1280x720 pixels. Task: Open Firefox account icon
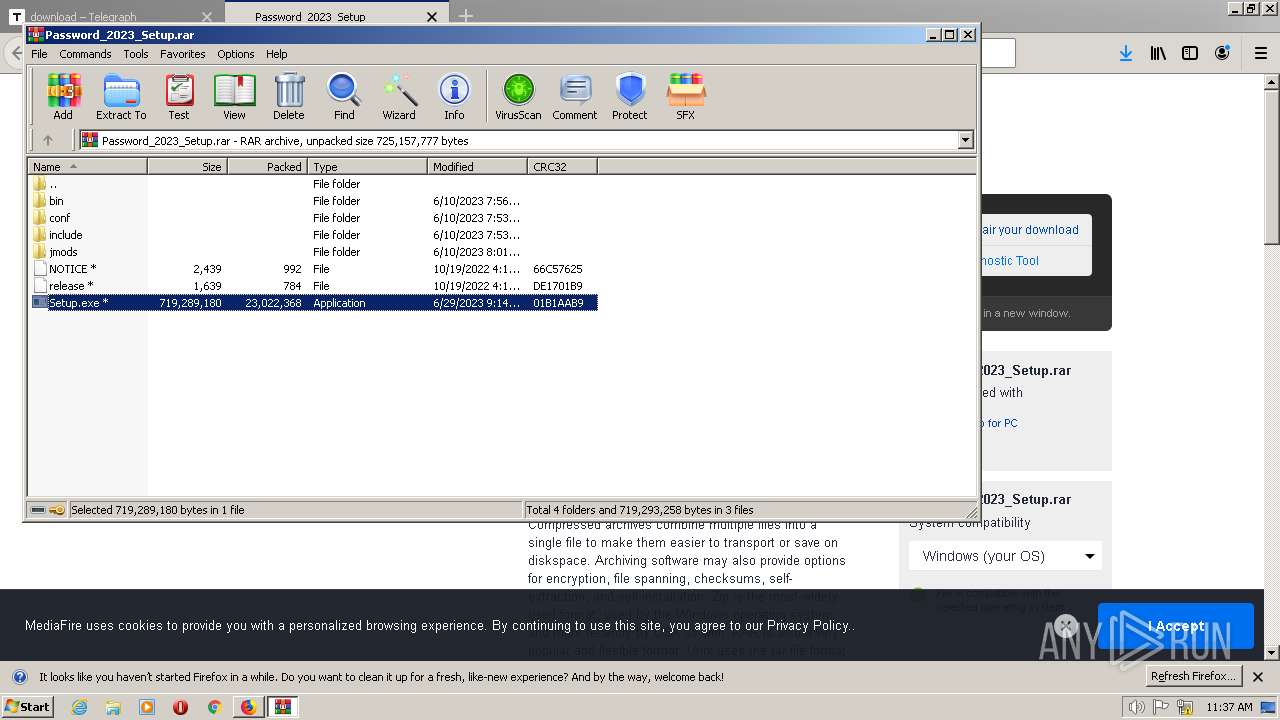point(1222,54)
